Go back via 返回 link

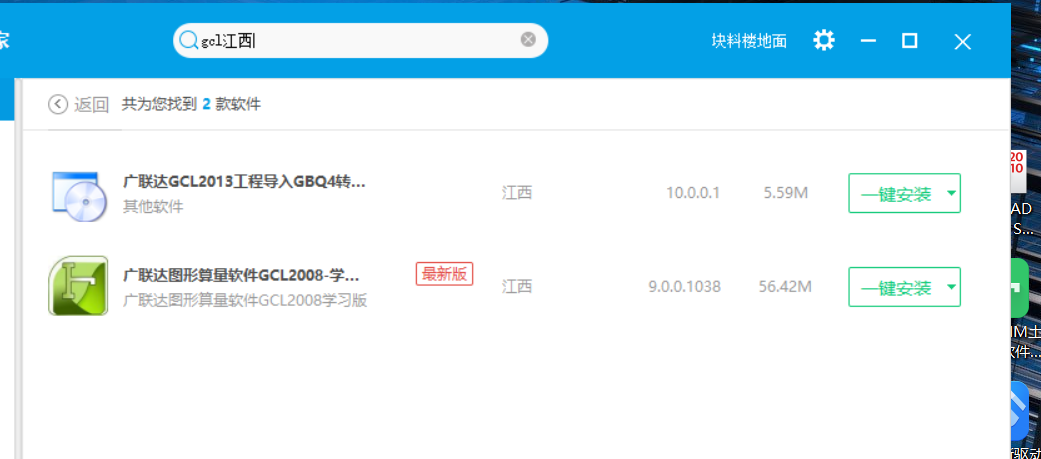tap(92, 104)
